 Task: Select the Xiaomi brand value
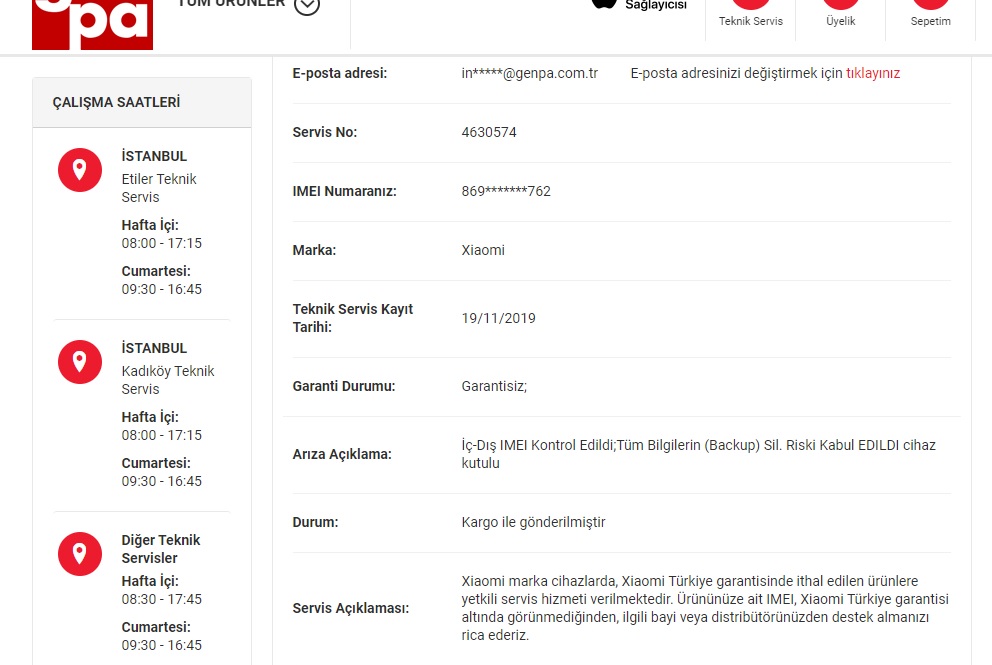483,250
